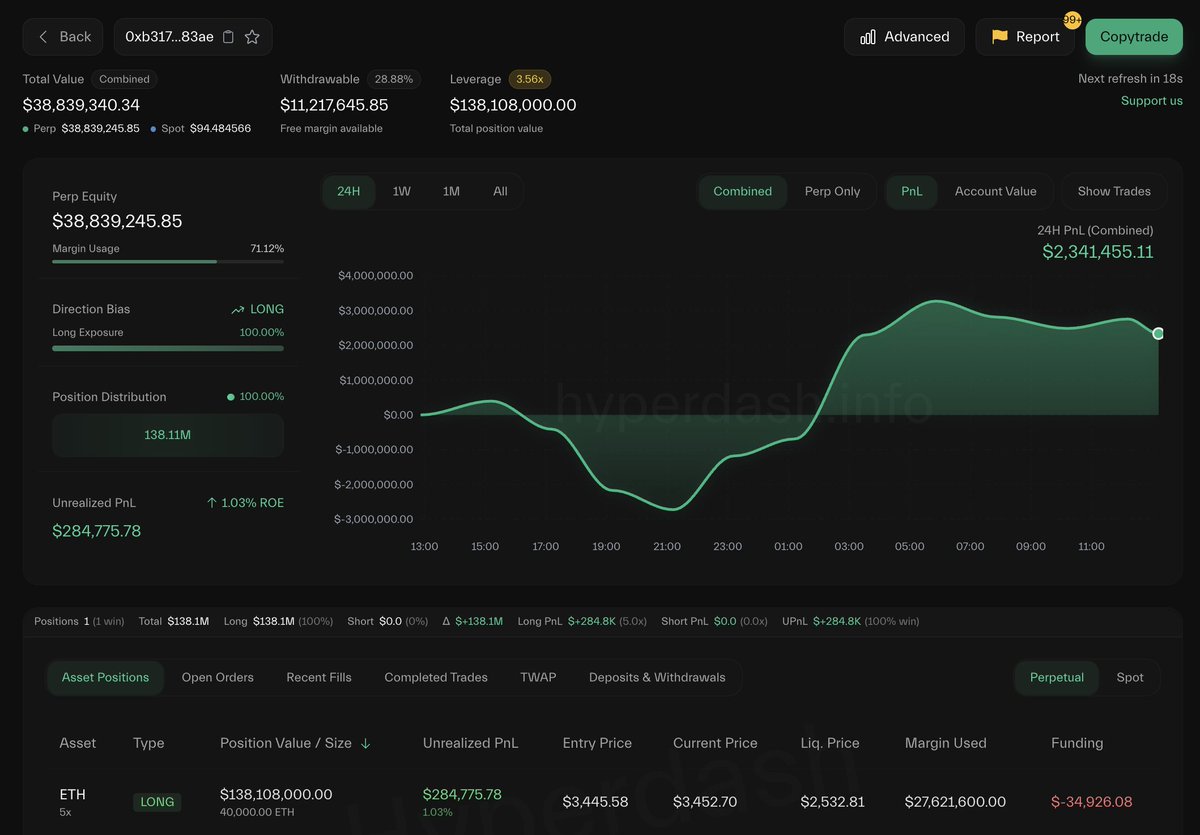
Task: Click the LONG direction trend icon
Action: pyautogui.click(x=238, y=310)
